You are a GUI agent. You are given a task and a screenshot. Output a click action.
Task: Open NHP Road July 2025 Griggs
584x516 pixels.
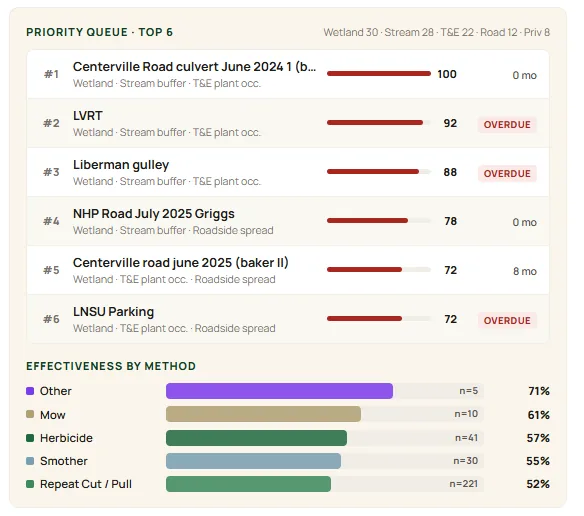click(x=288, y=221)
